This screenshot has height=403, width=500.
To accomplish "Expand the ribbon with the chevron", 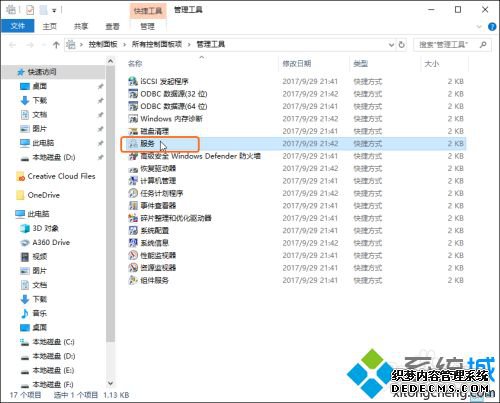I will [479, 27].
